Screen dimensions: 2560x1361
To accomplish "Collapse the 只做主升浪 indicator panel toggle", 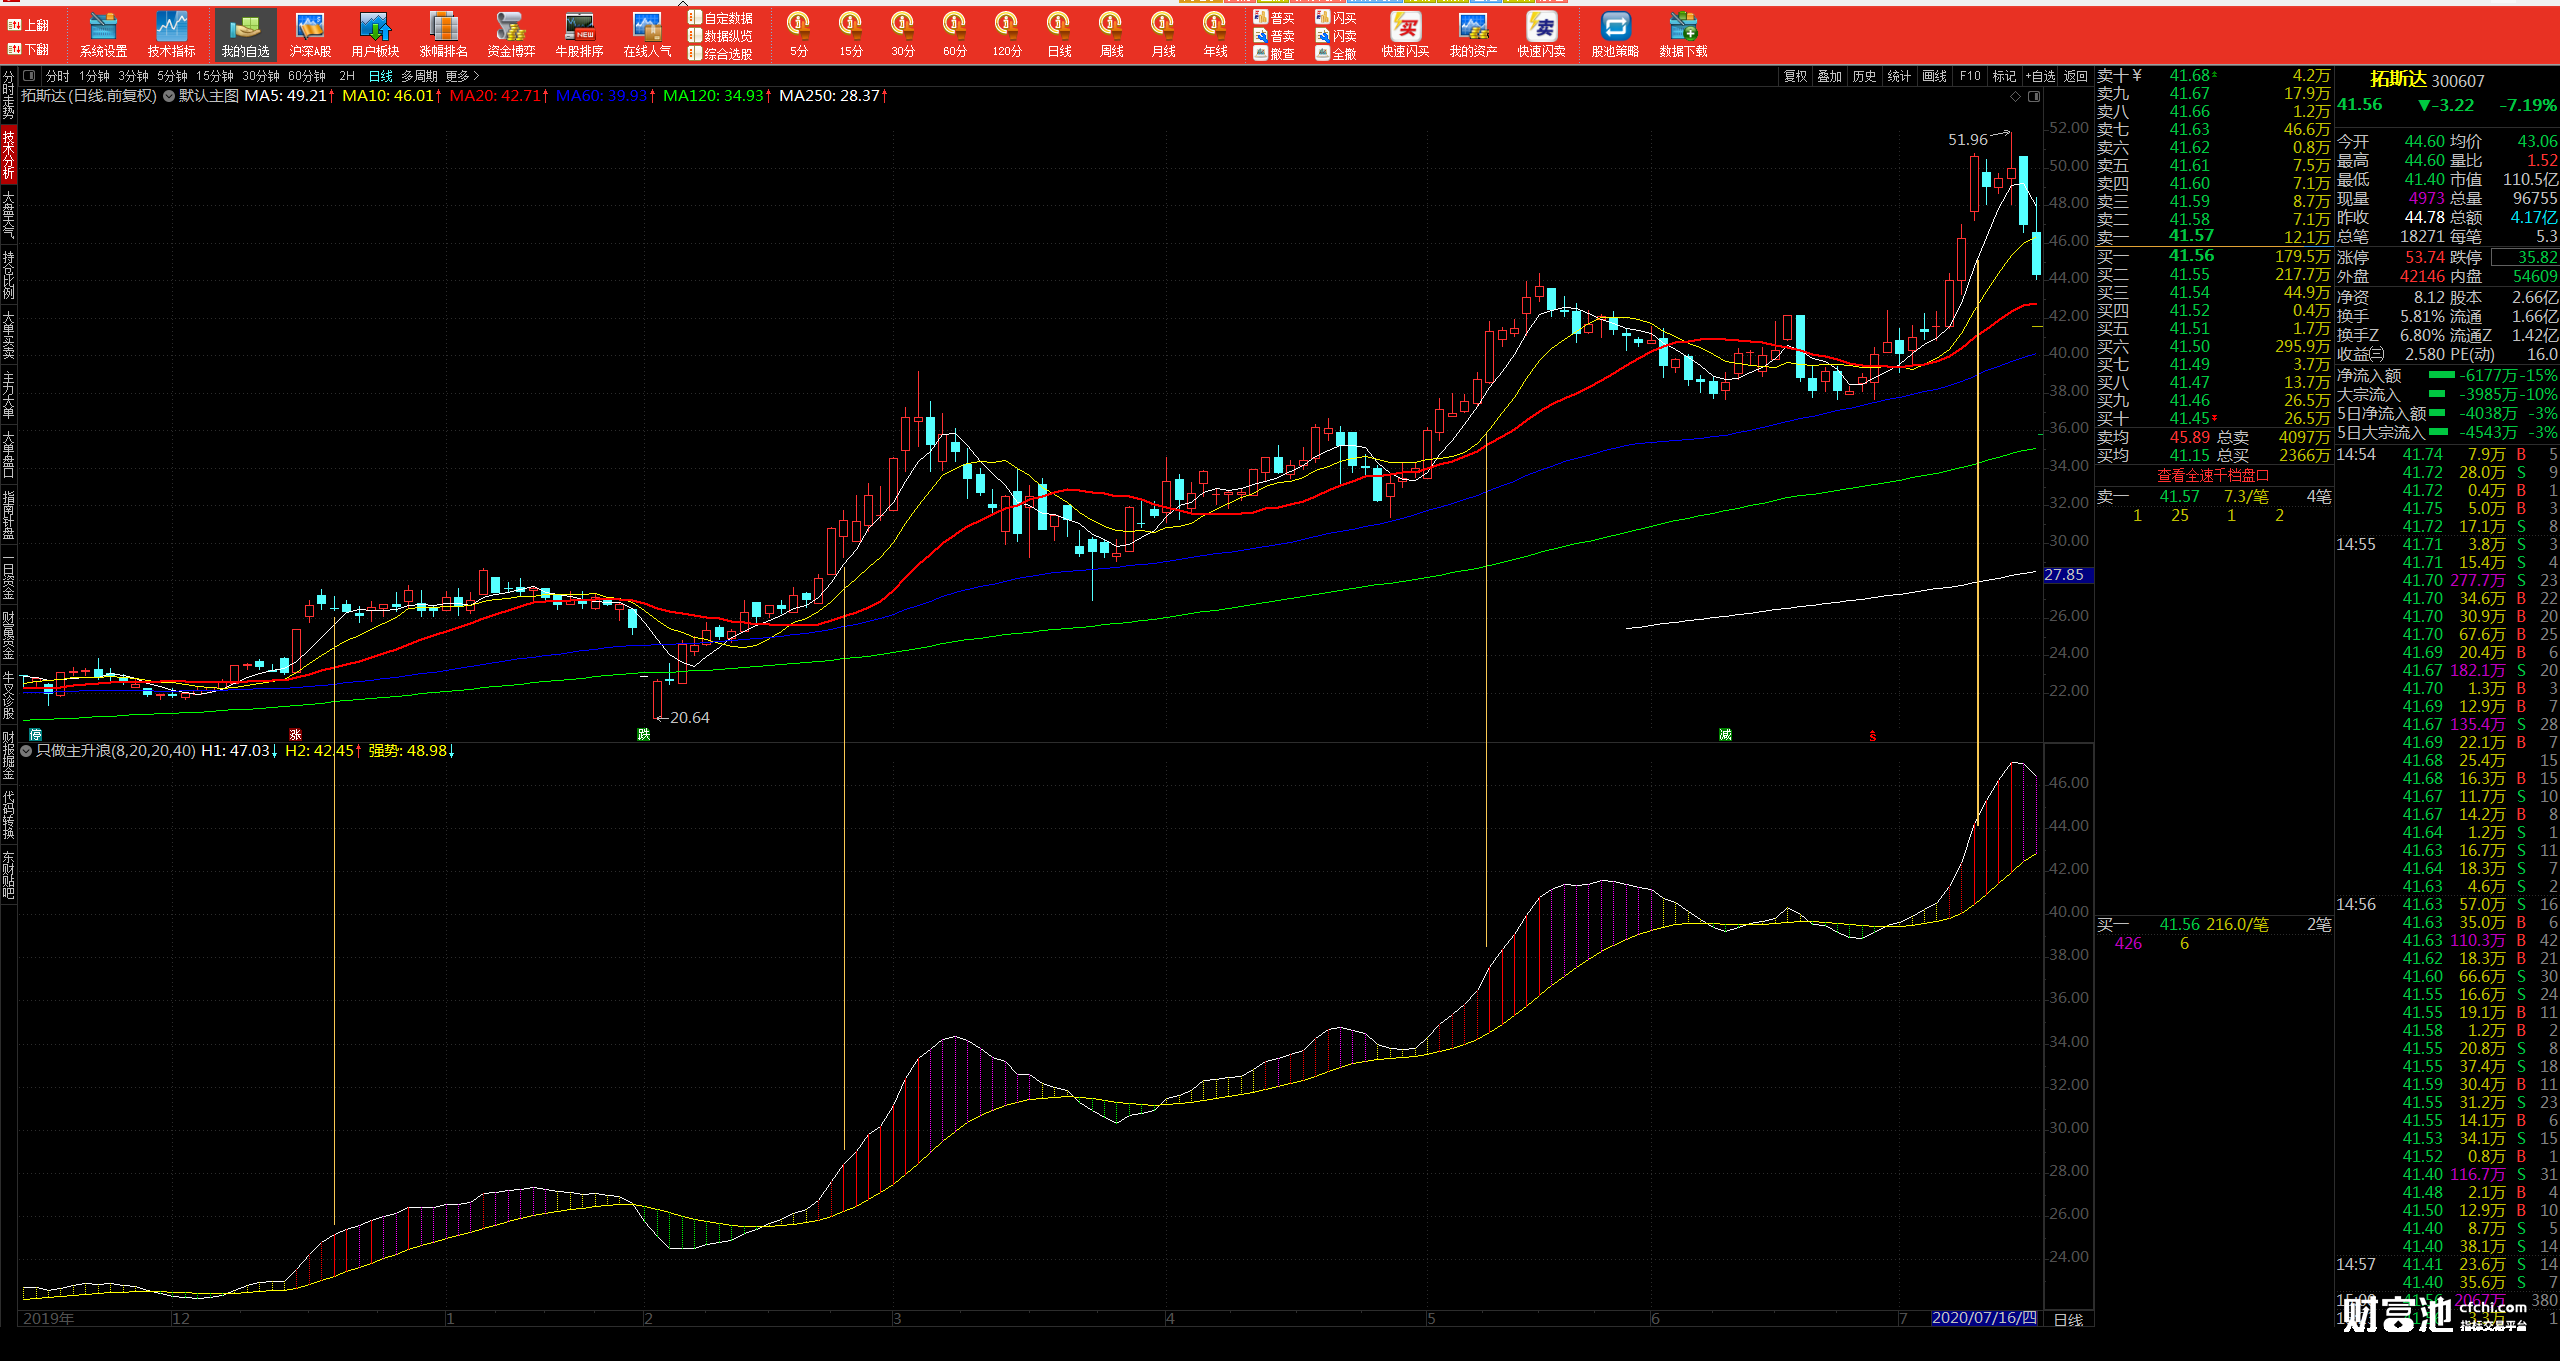I will tap(27, 751).
